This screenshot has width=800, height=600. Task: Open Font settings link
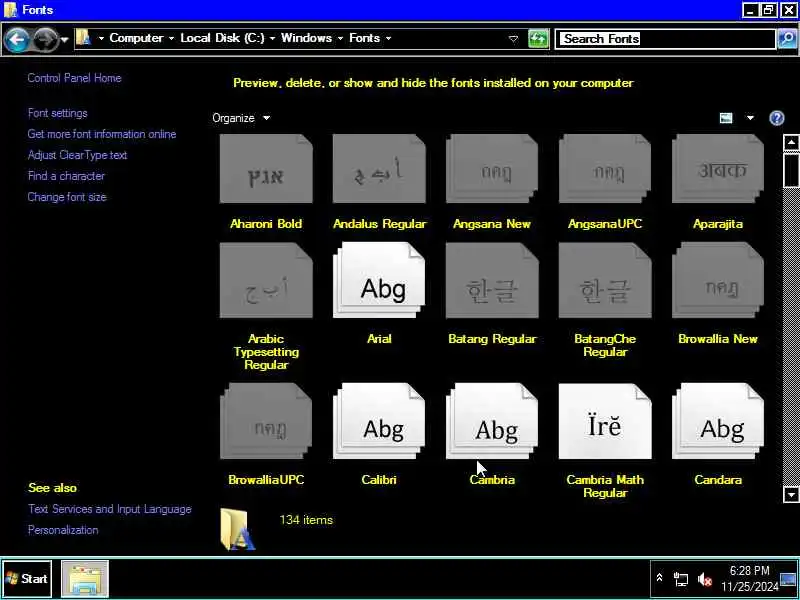pyautogui.click(x=58, y=113)
